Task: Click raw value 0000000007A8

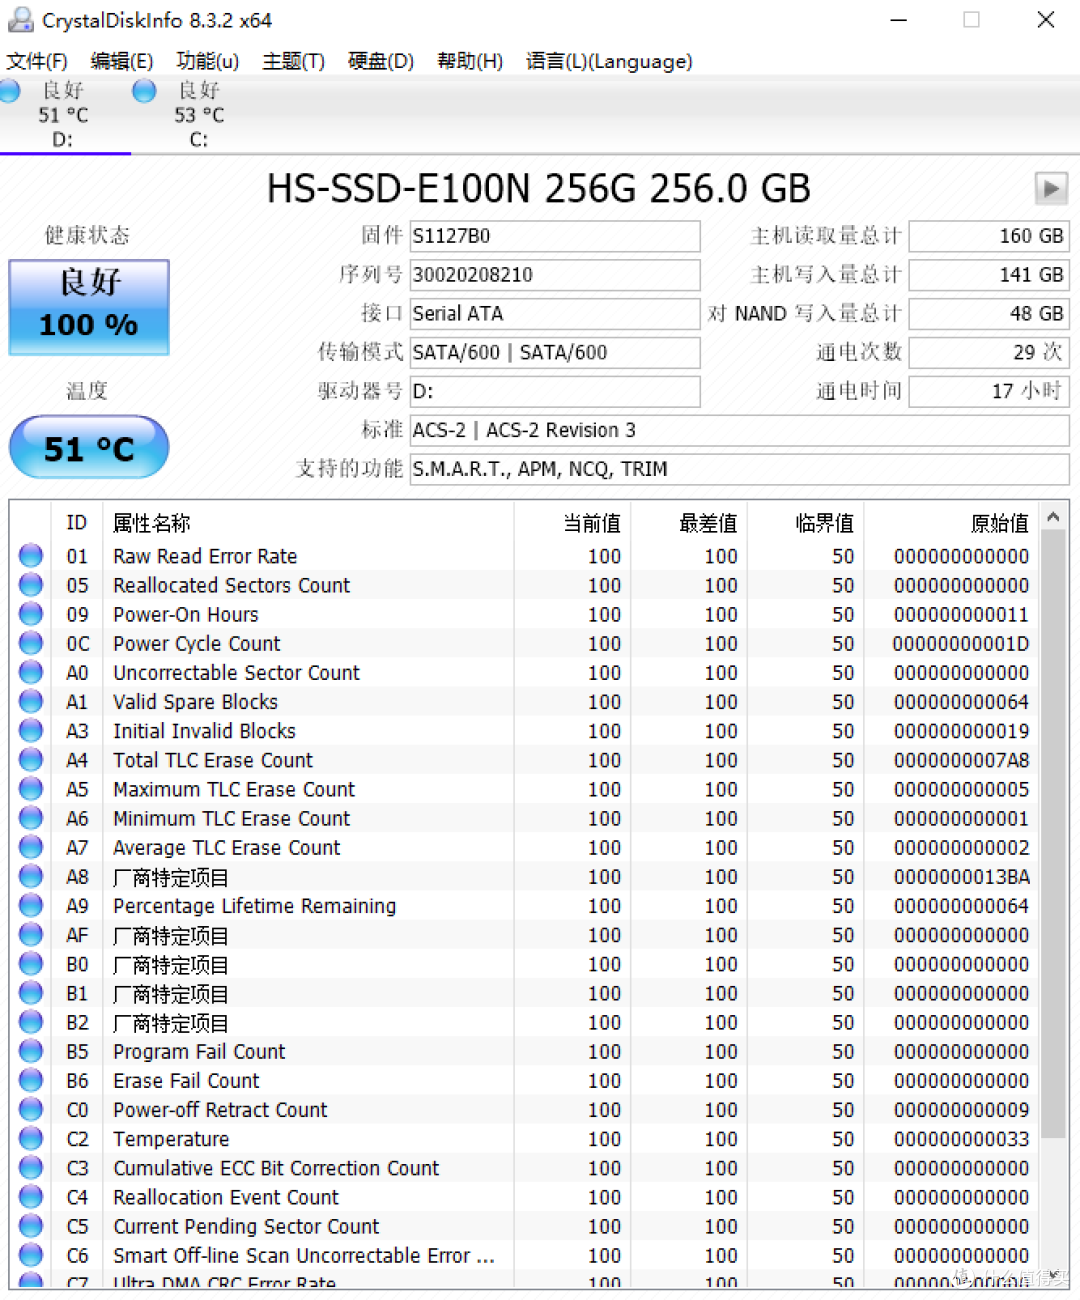Action: tap(961, 760)
